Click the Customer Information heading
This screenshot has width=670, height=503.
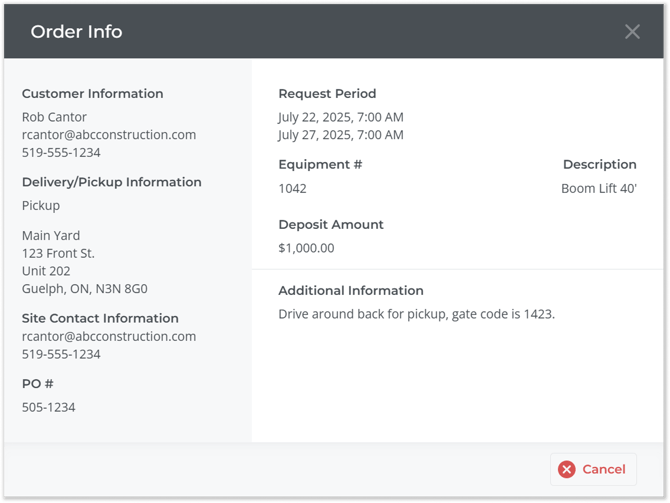[x=92, y=94]
